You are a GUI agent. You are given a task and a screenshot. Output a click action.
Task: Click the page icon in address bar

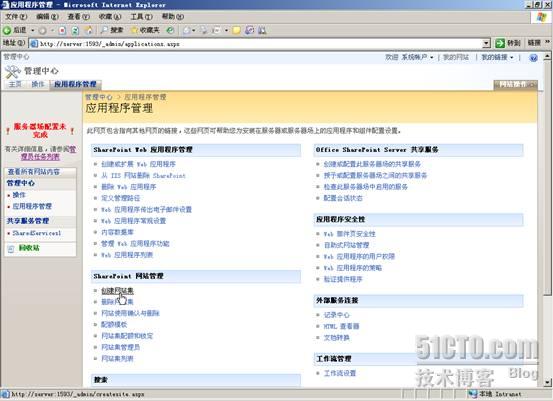(34, 44)
